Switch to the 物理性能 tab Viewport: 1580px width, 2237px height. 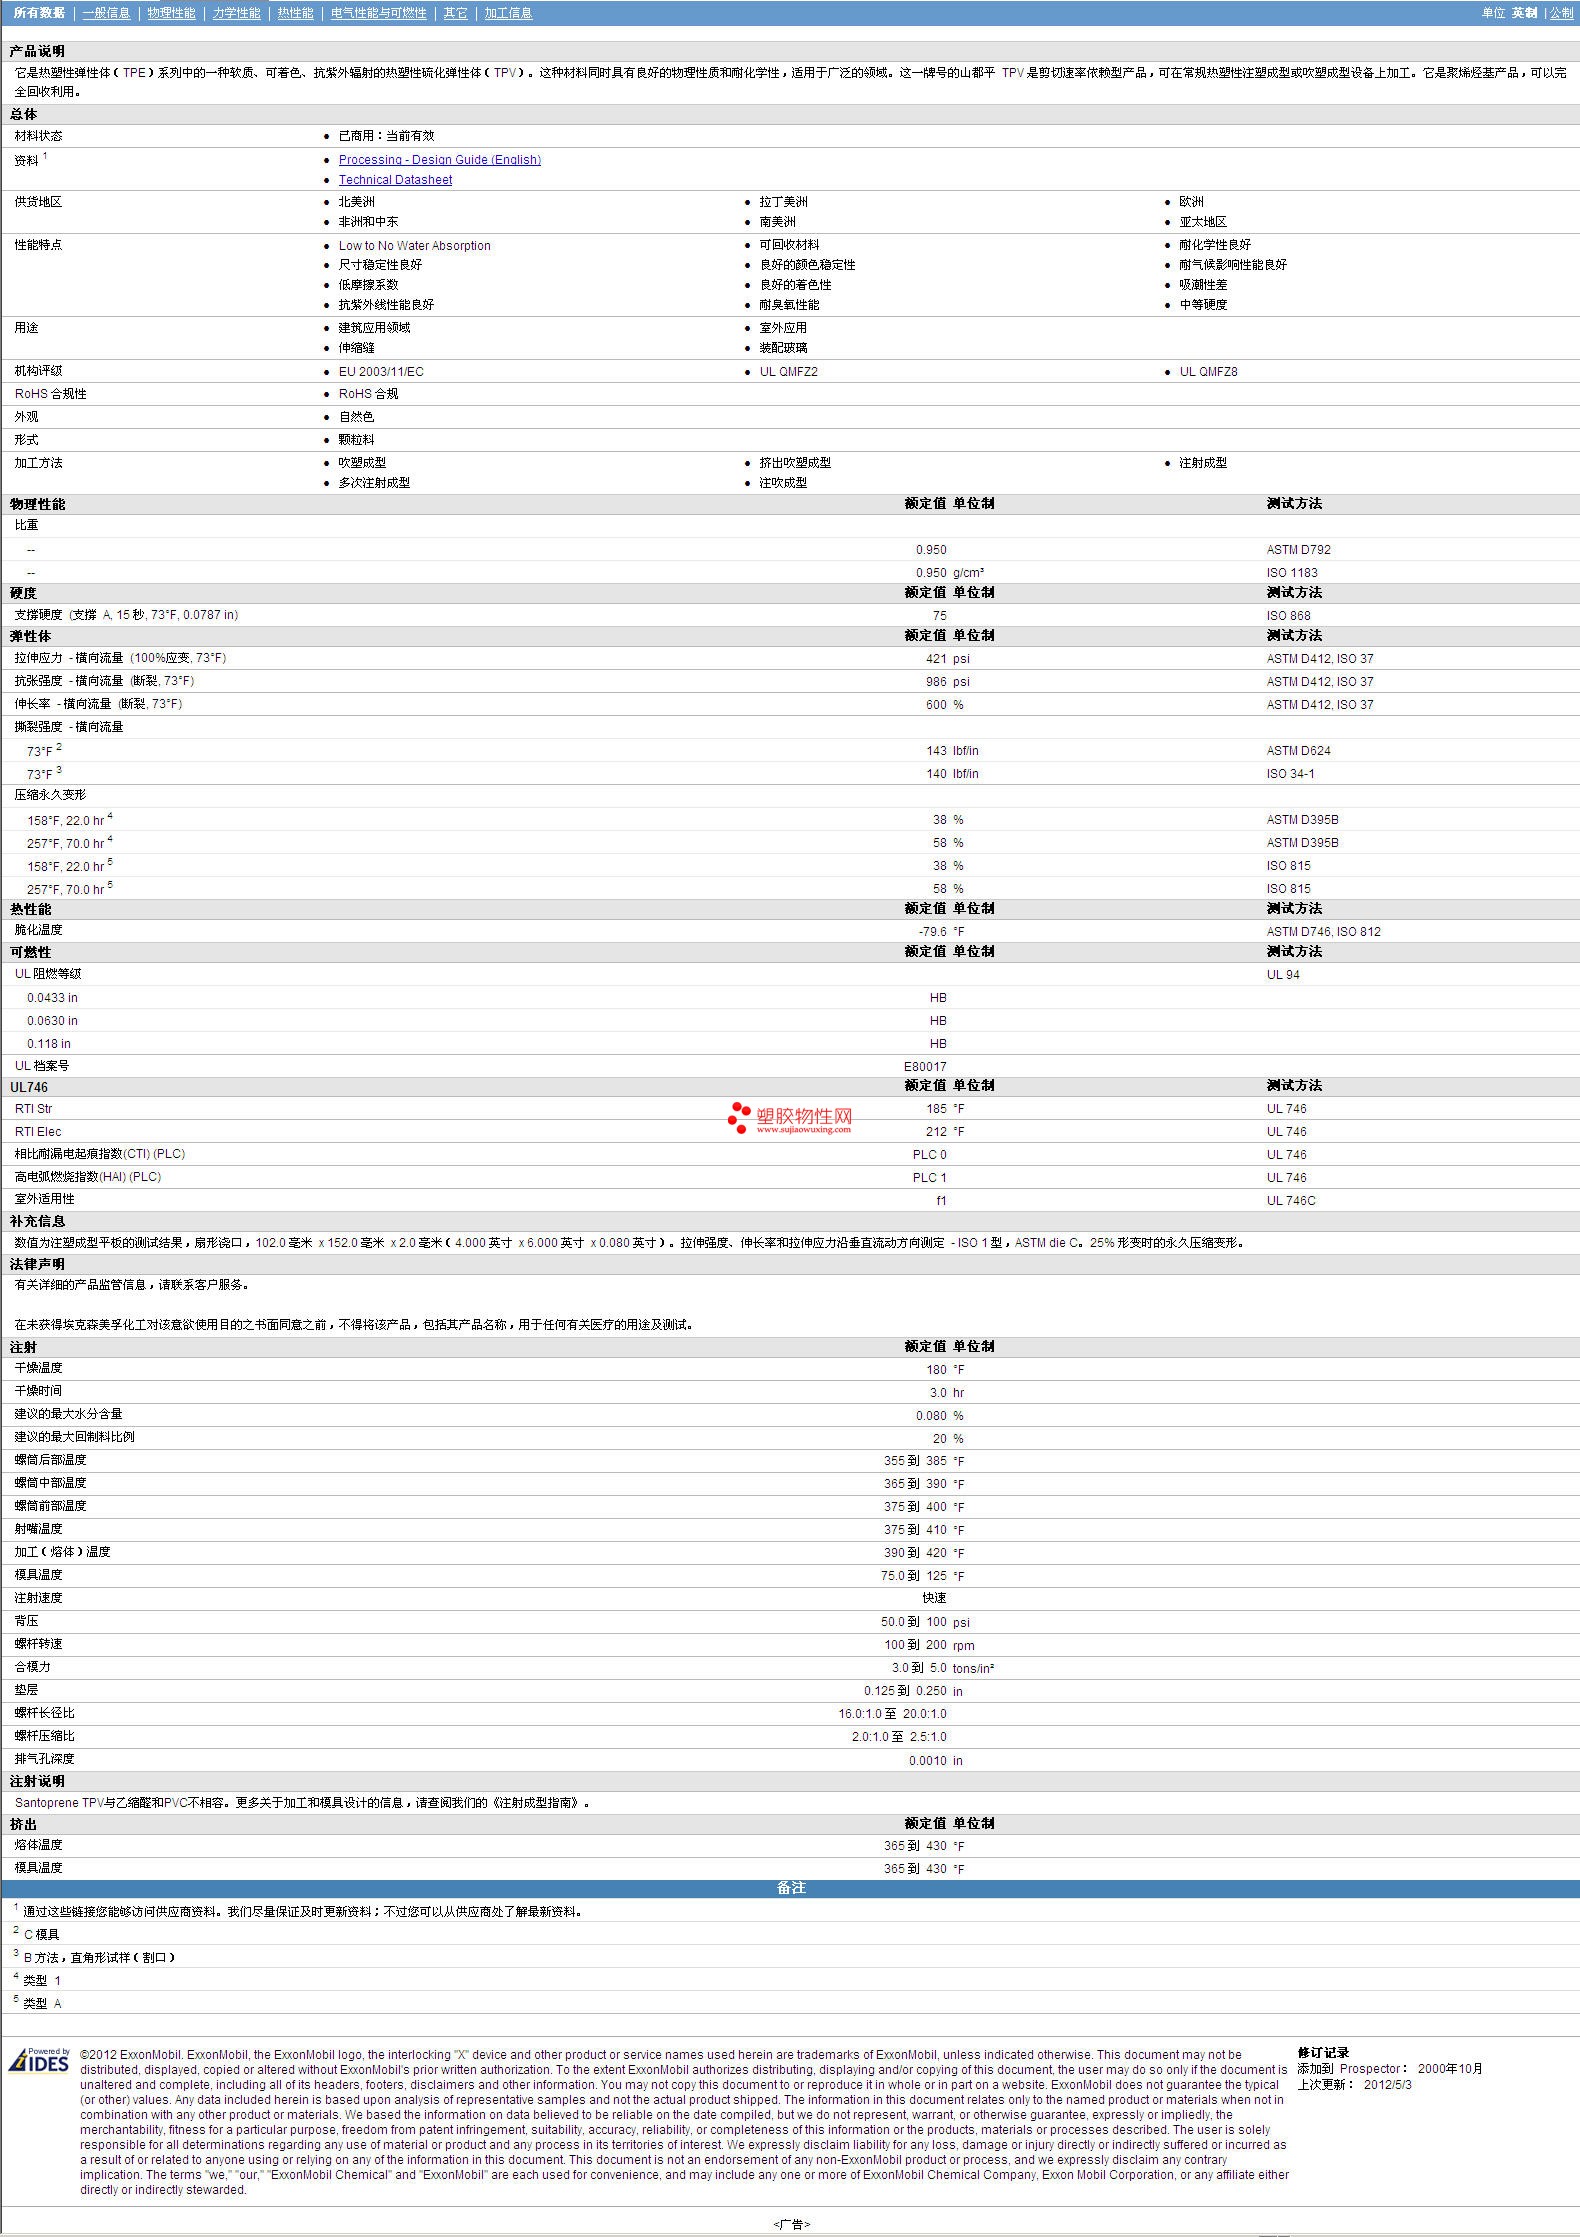[x=171, y=13]
